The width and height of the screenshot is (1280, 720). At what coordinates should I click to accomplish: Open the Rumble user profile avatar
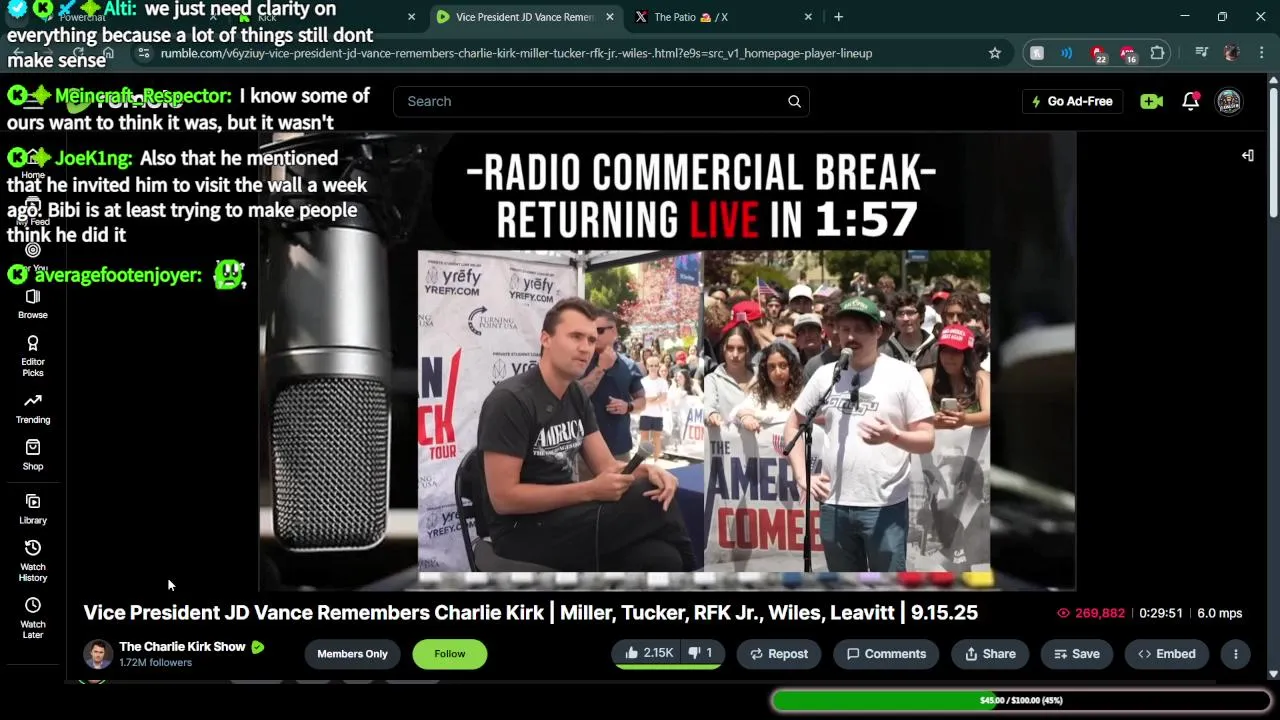(1229, 101)
